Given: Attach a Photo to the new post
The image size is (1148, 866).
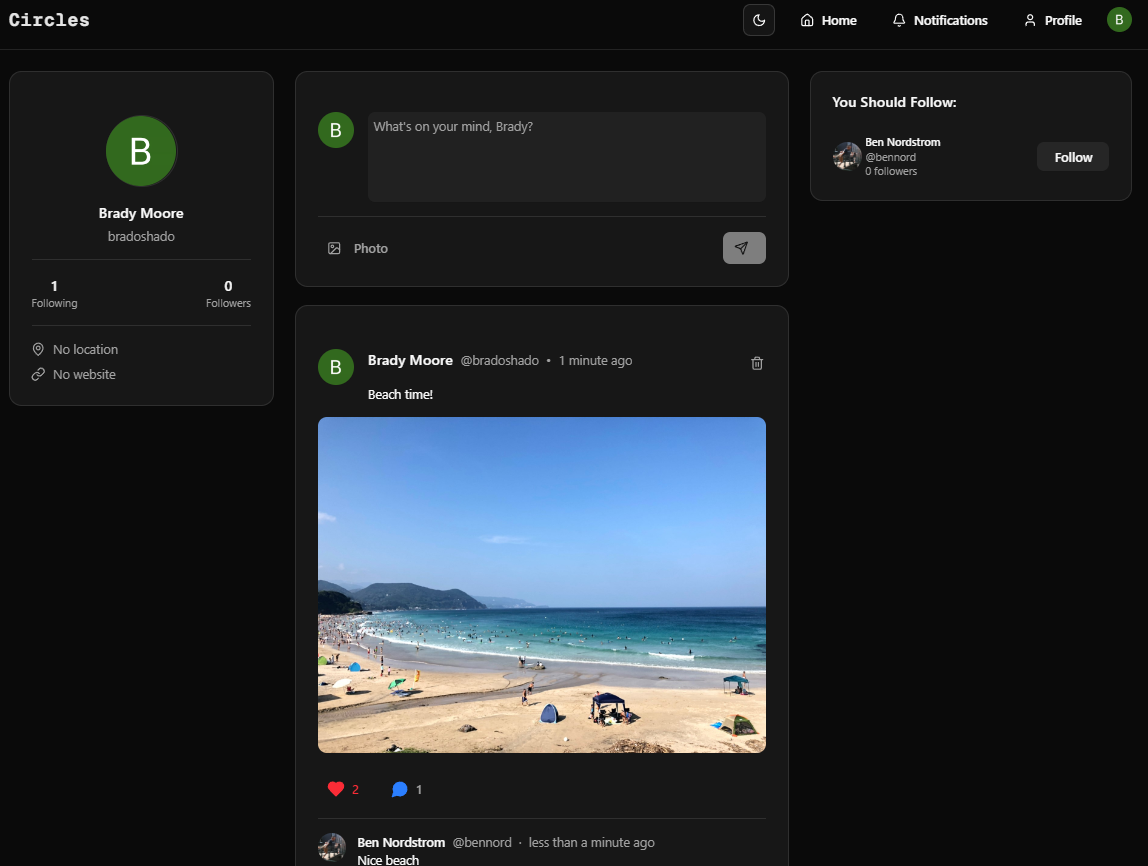Looking at the screenshot, I should 358,248.
